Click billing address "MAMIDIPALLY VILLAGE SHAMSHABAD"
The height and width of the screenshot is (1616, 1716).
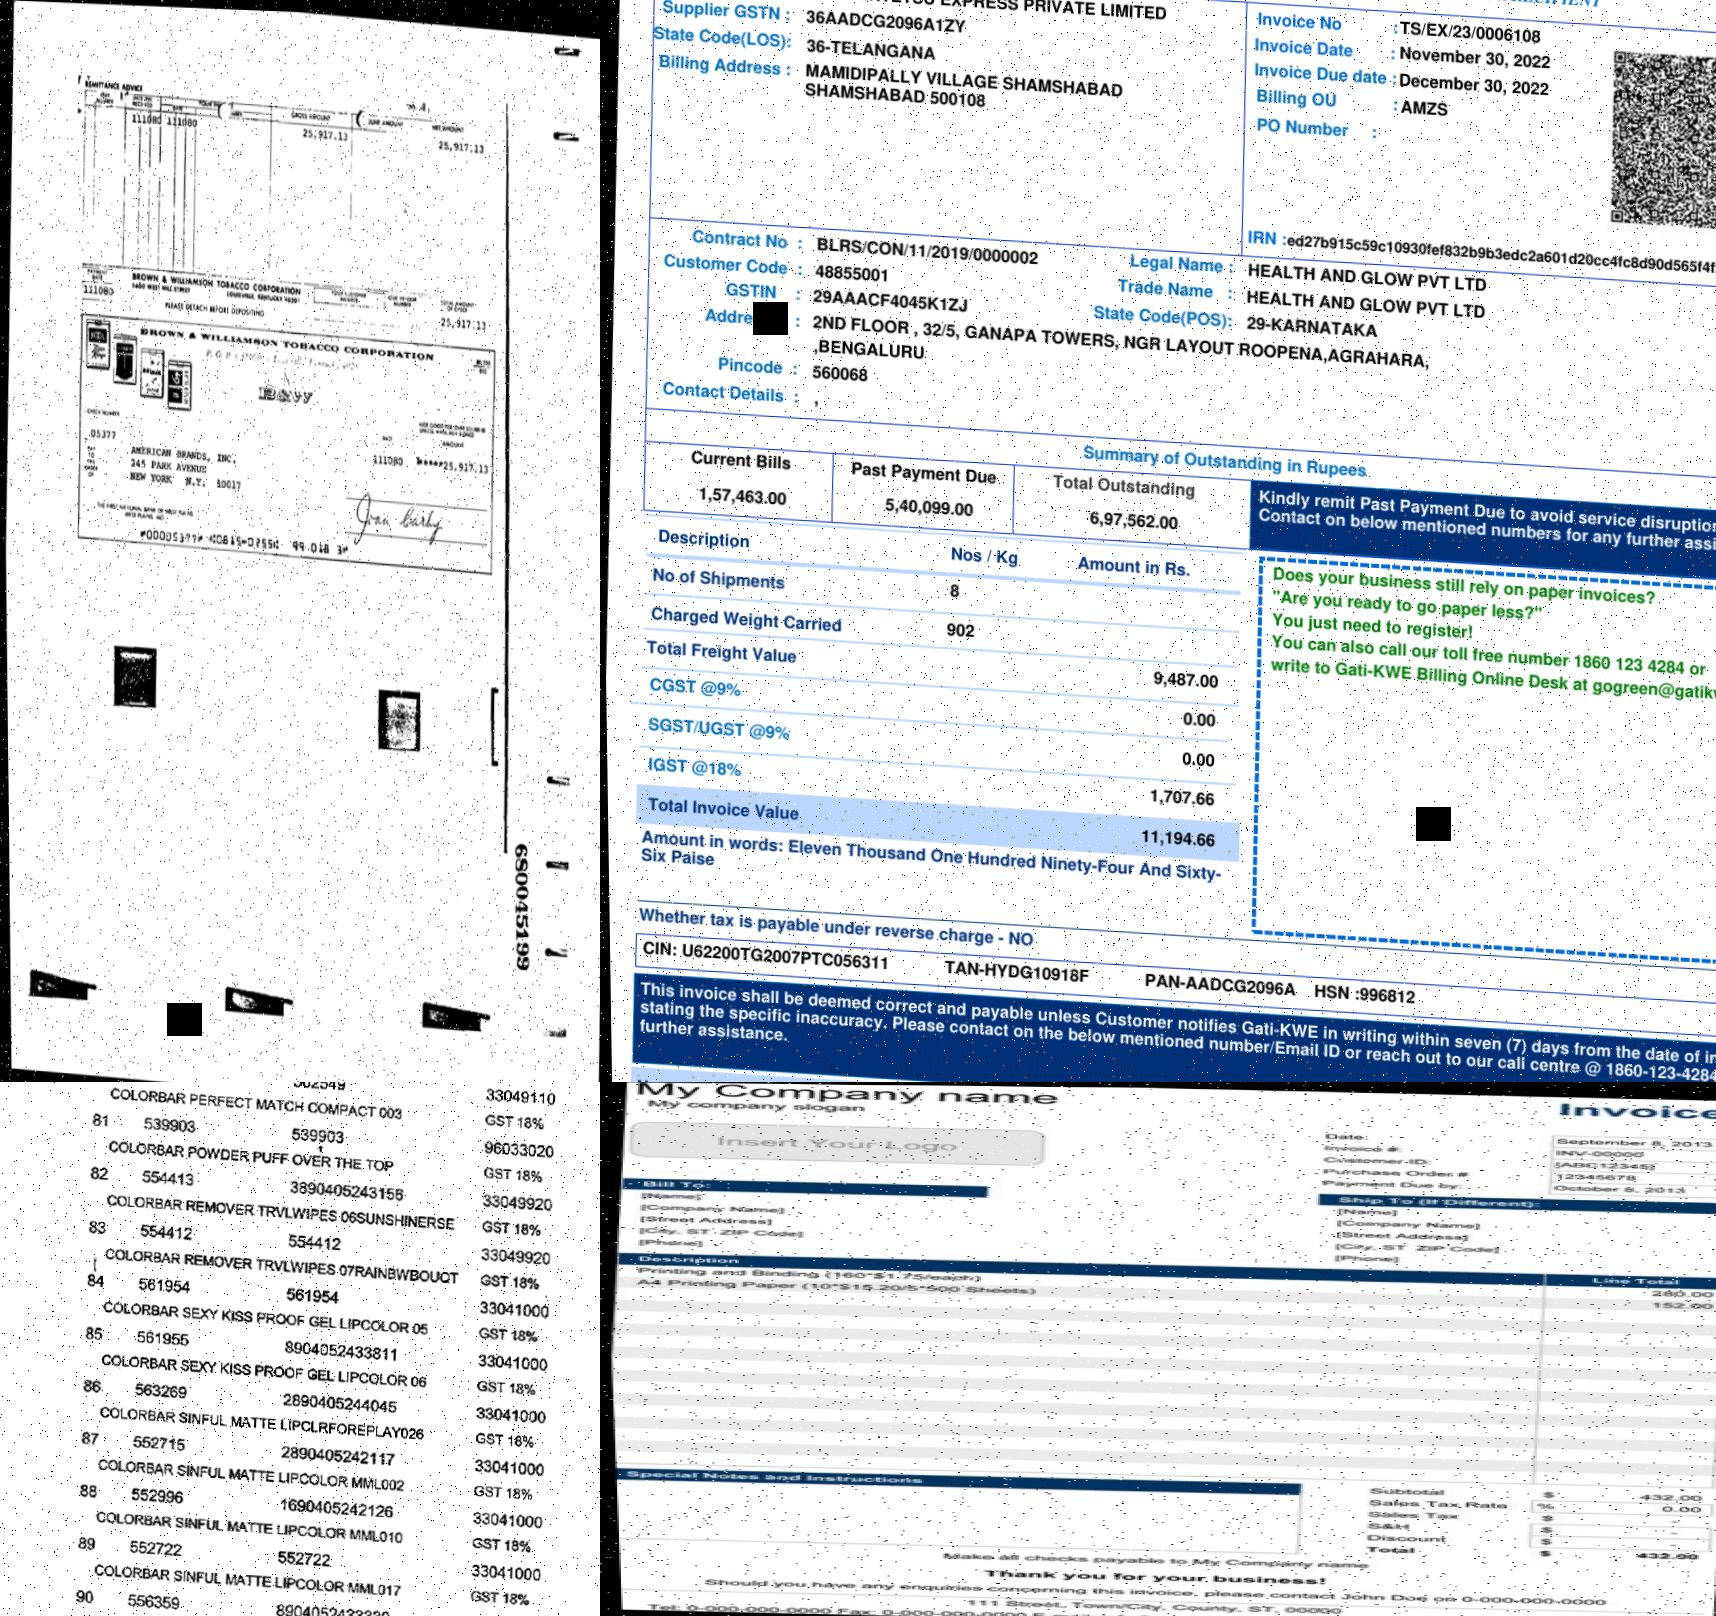point(963,81)
